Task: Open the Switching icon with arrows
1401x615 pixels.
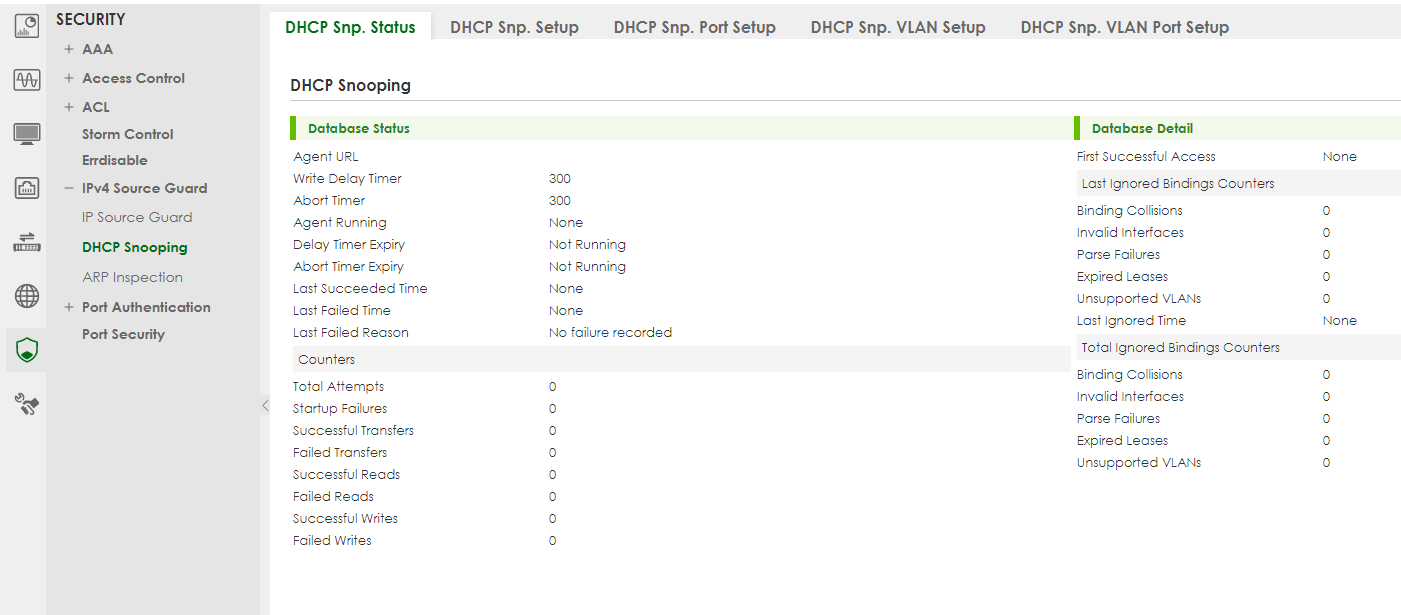Action: (x=27, y=242)
